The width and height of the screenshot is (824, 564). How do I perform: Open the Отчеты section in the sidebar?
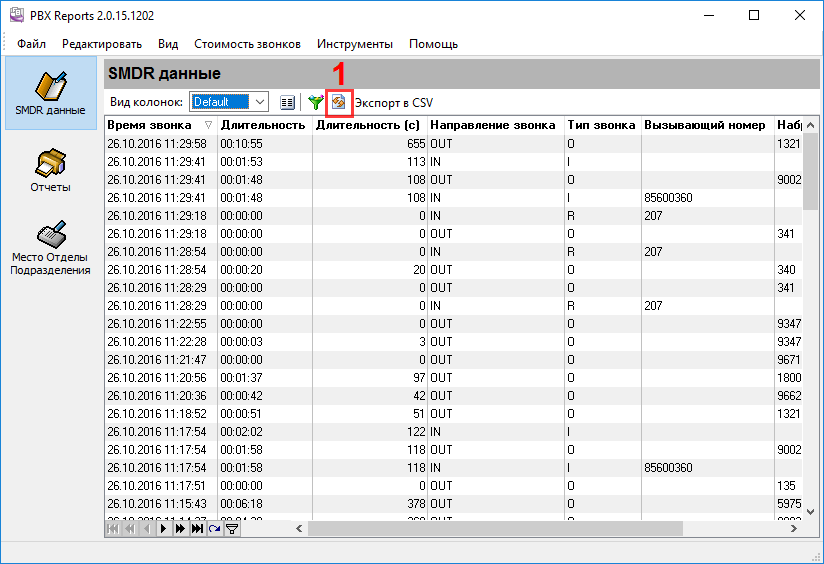click(x=50, y=171)
